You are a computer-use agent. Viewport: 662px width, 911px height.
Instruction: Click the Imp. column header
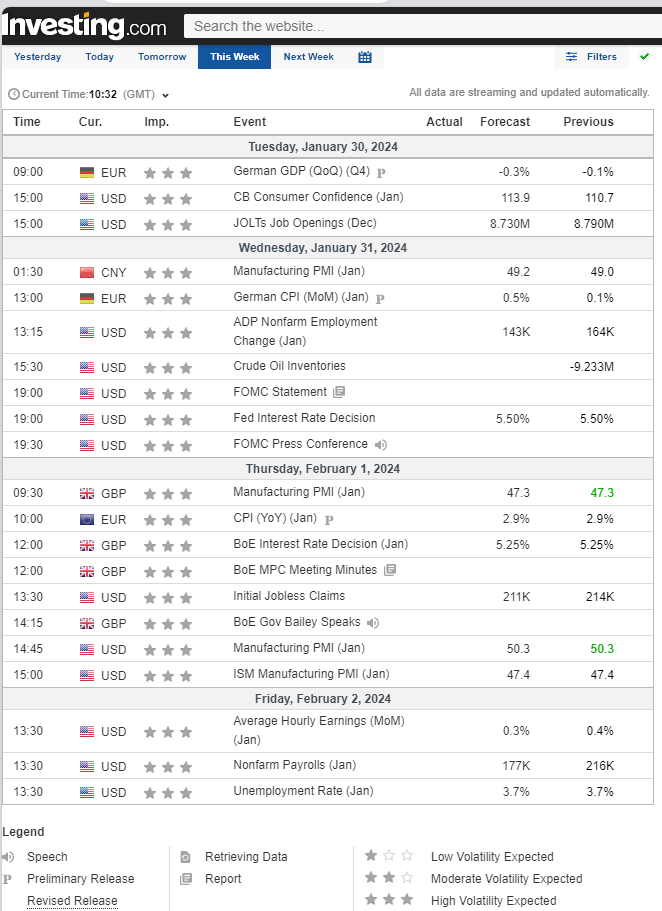coord(157,122)
